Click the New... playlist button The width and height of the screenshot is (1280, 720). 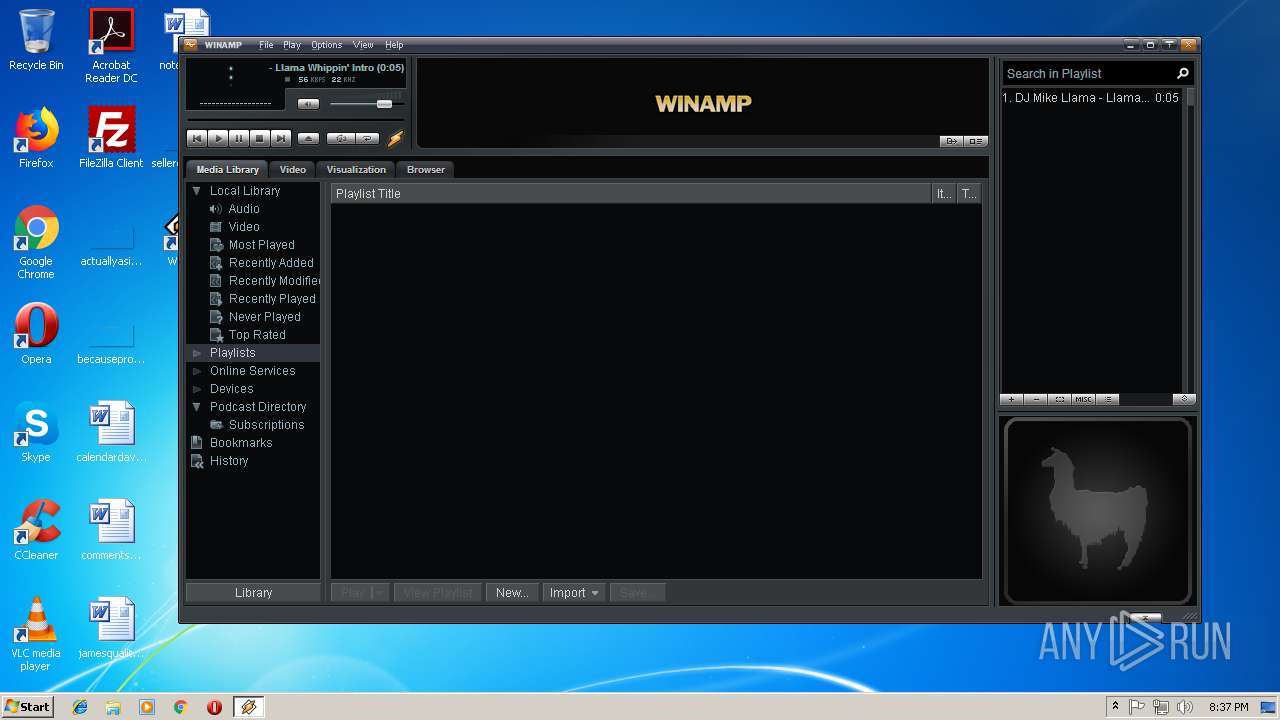[x=512, y=593]
